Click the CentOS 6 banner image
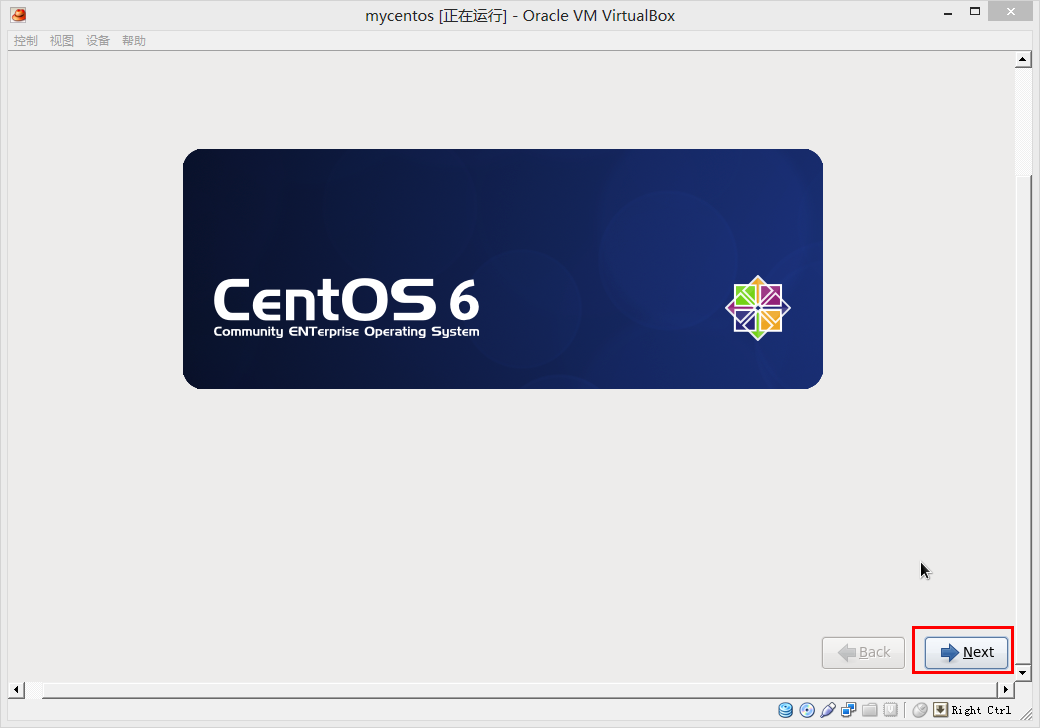 [503, 269]
